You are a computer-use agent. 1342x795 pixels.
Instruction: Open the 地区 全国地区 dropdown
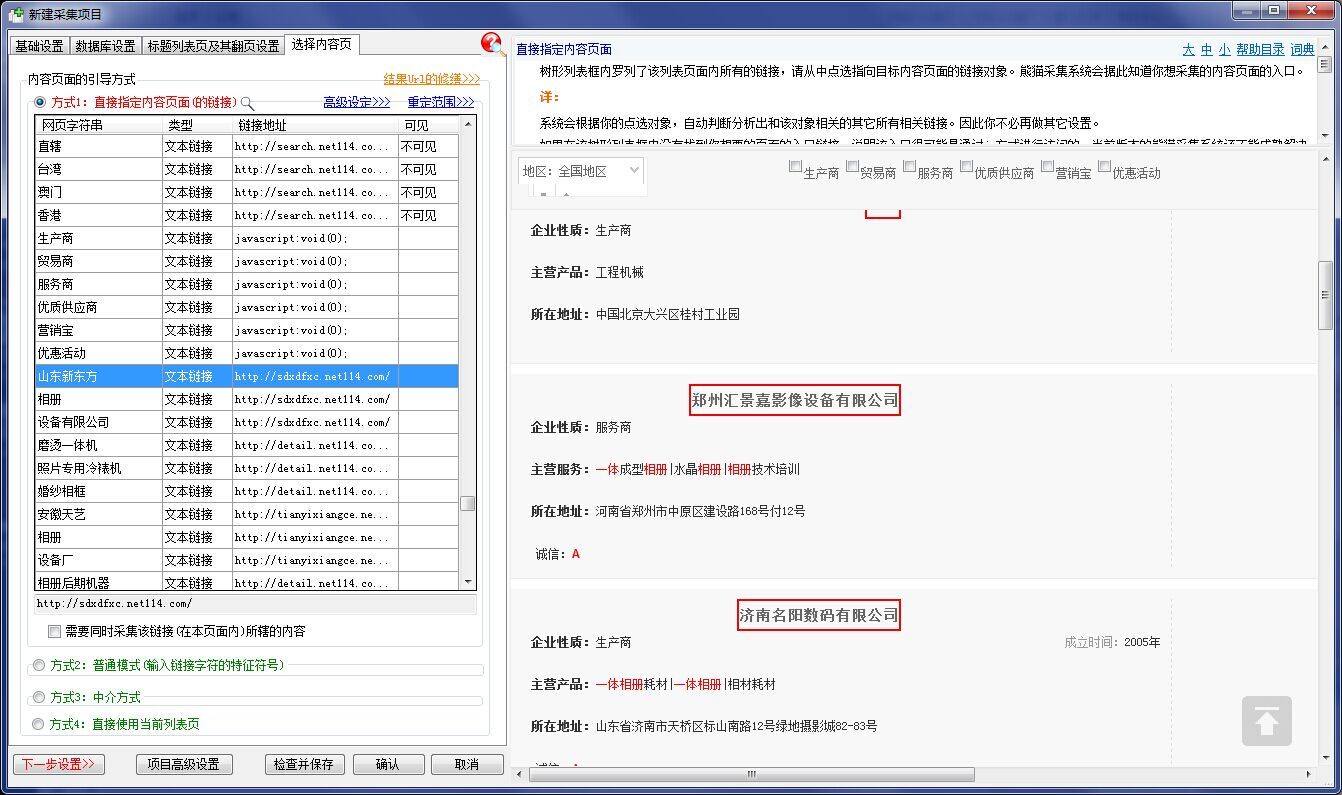click(581, 171)
